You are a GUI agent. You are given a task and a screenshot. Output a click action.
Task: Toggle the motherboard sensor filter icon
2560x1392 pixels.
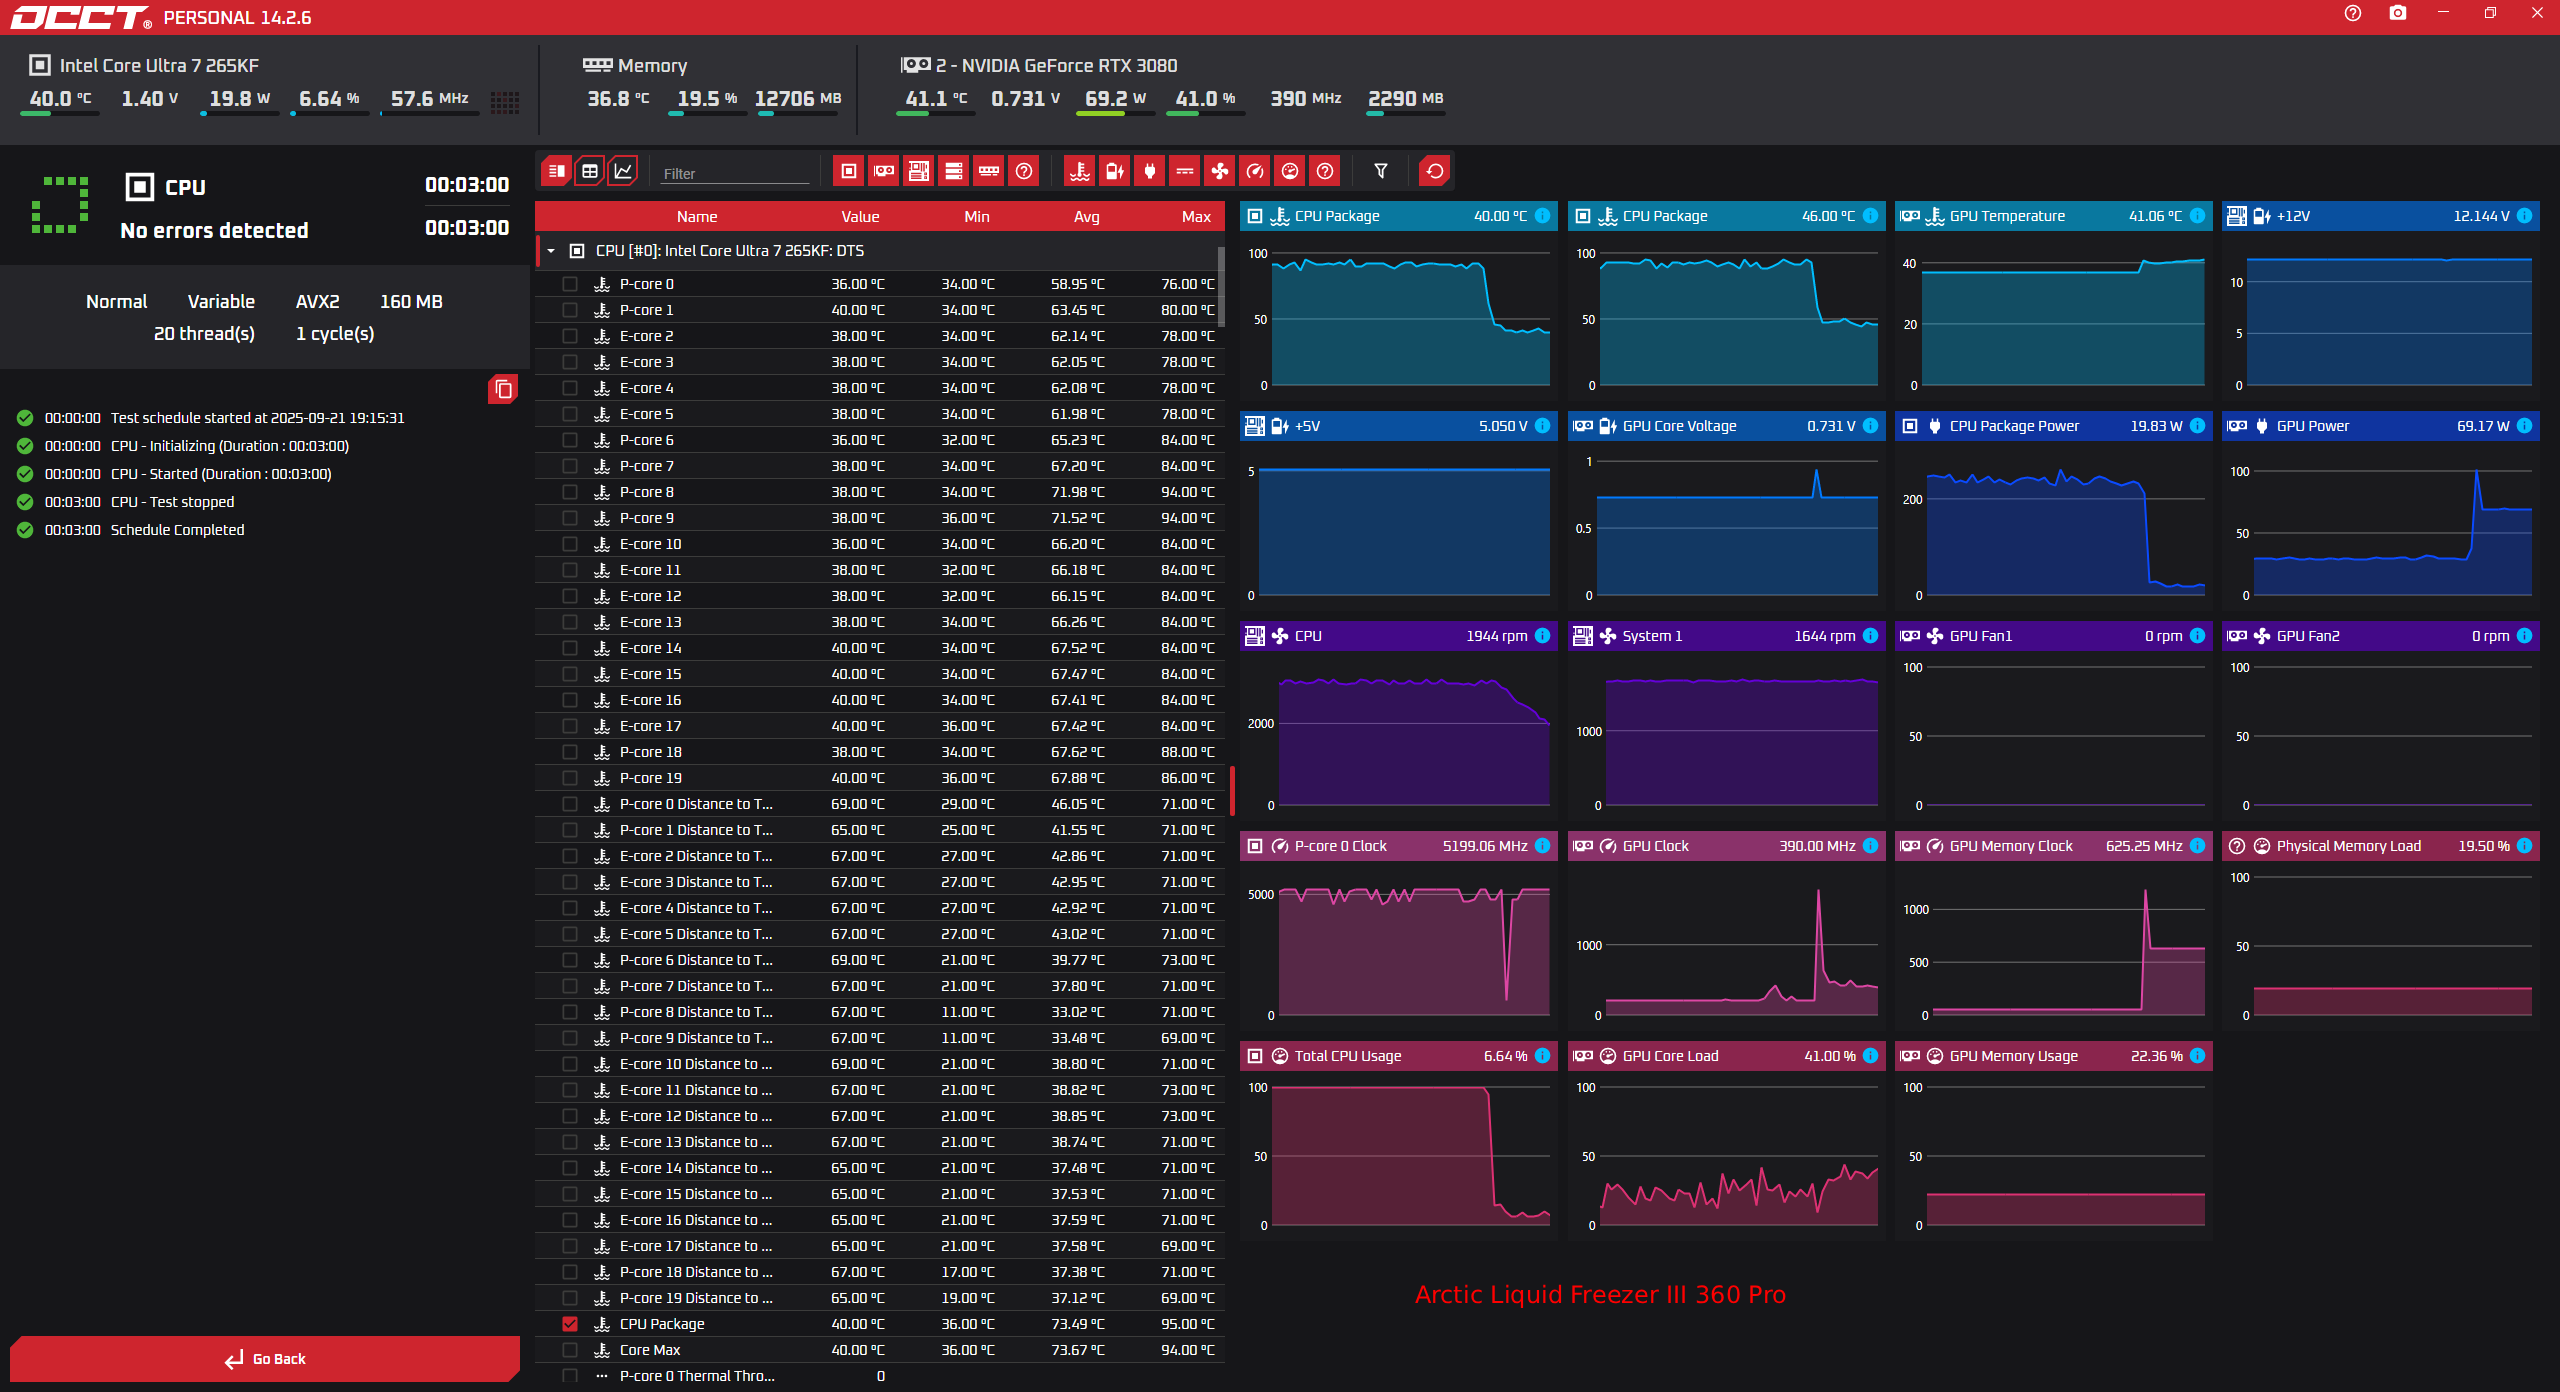[919, 171]
